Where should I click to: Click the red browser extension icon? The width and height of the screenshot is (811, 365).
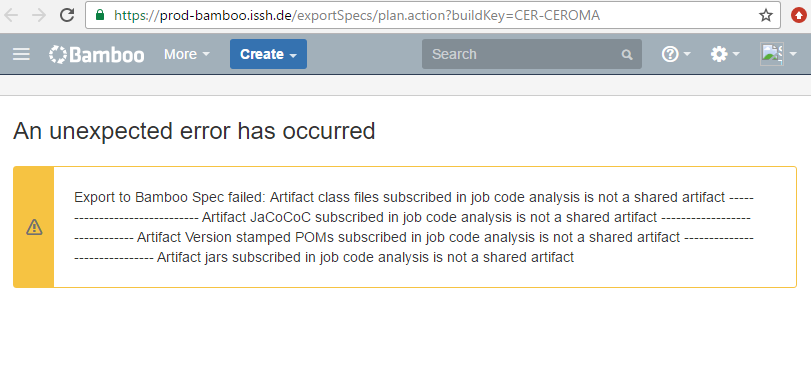[x=799, y=16]
